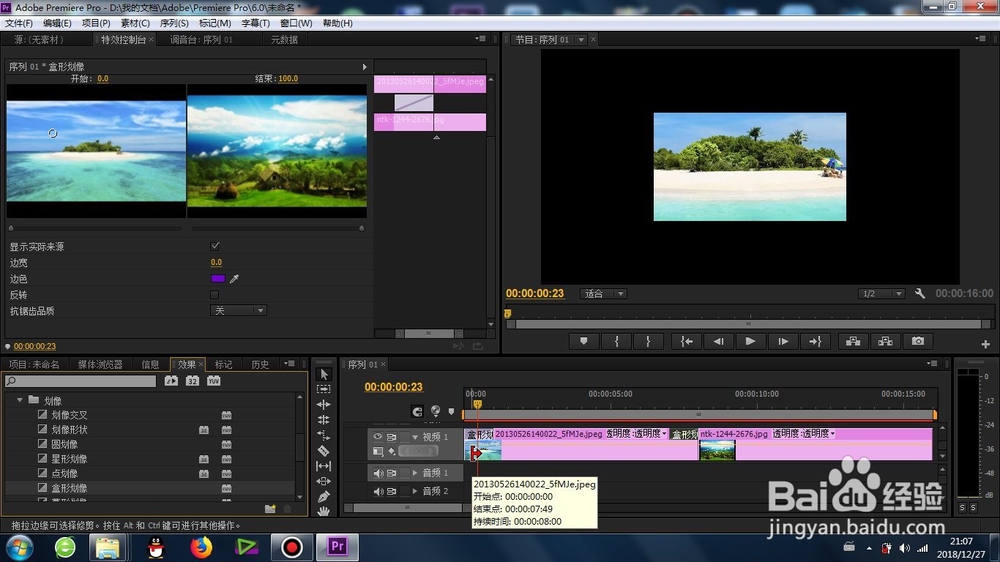Switch to the 媒体浏览器 tab

(x=99, y=364)
